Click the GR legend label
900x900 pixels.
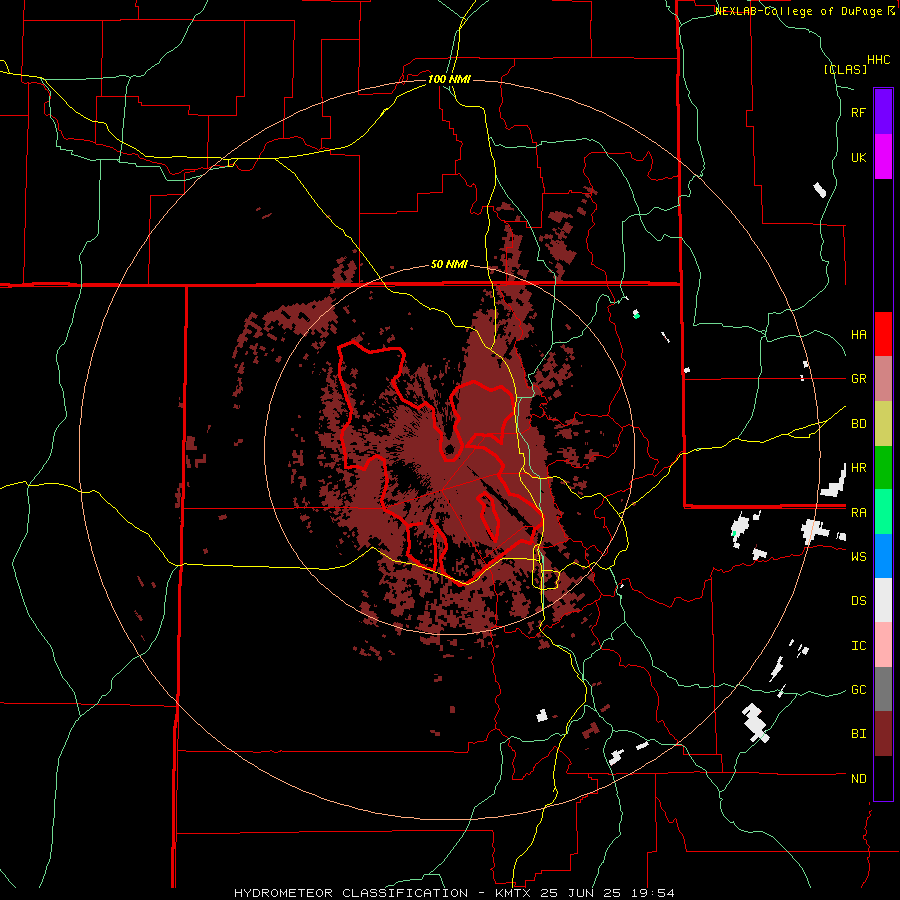click(858, 379)
